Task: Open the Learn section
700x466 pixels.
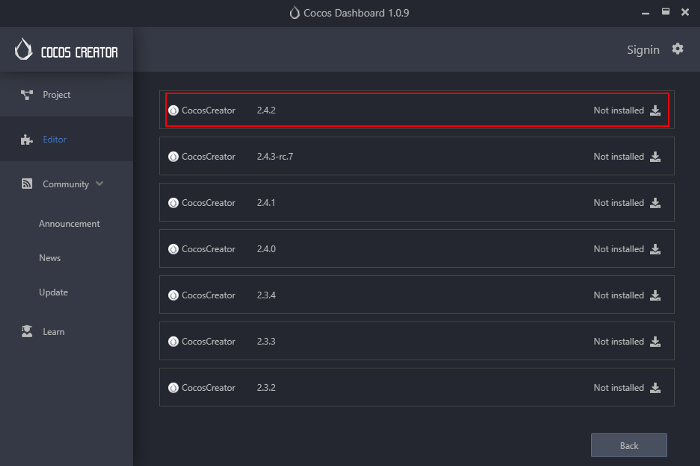Action: [53, 331]
